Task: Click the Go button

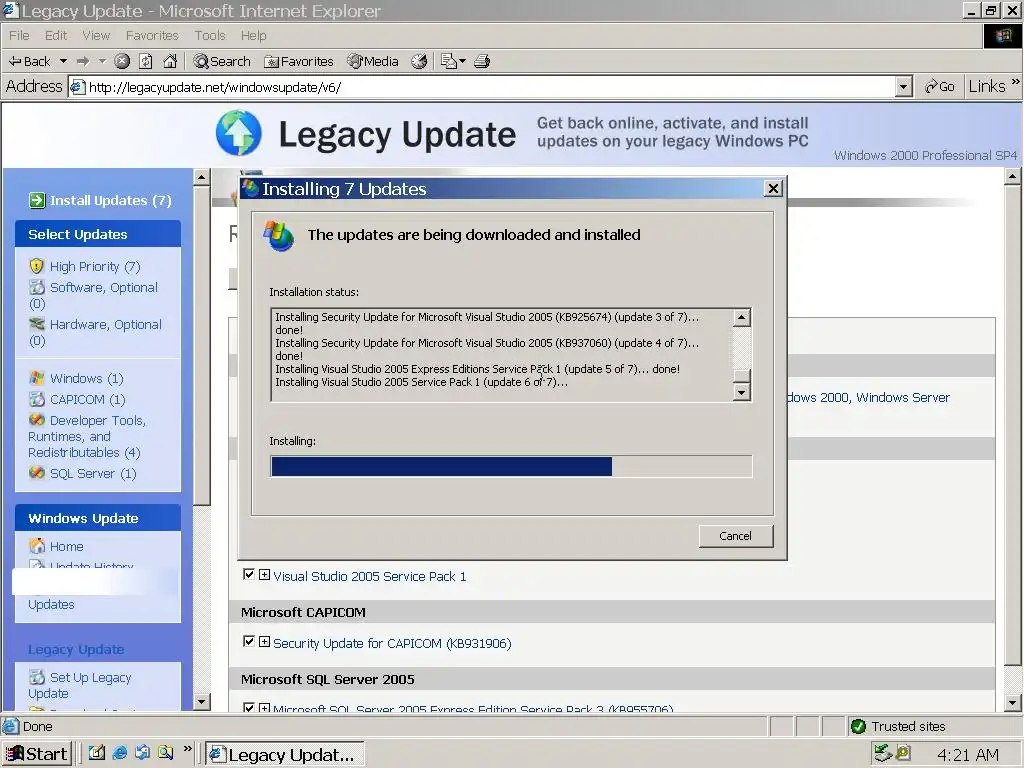Action: pyautogui.click(x=940, y=86)
